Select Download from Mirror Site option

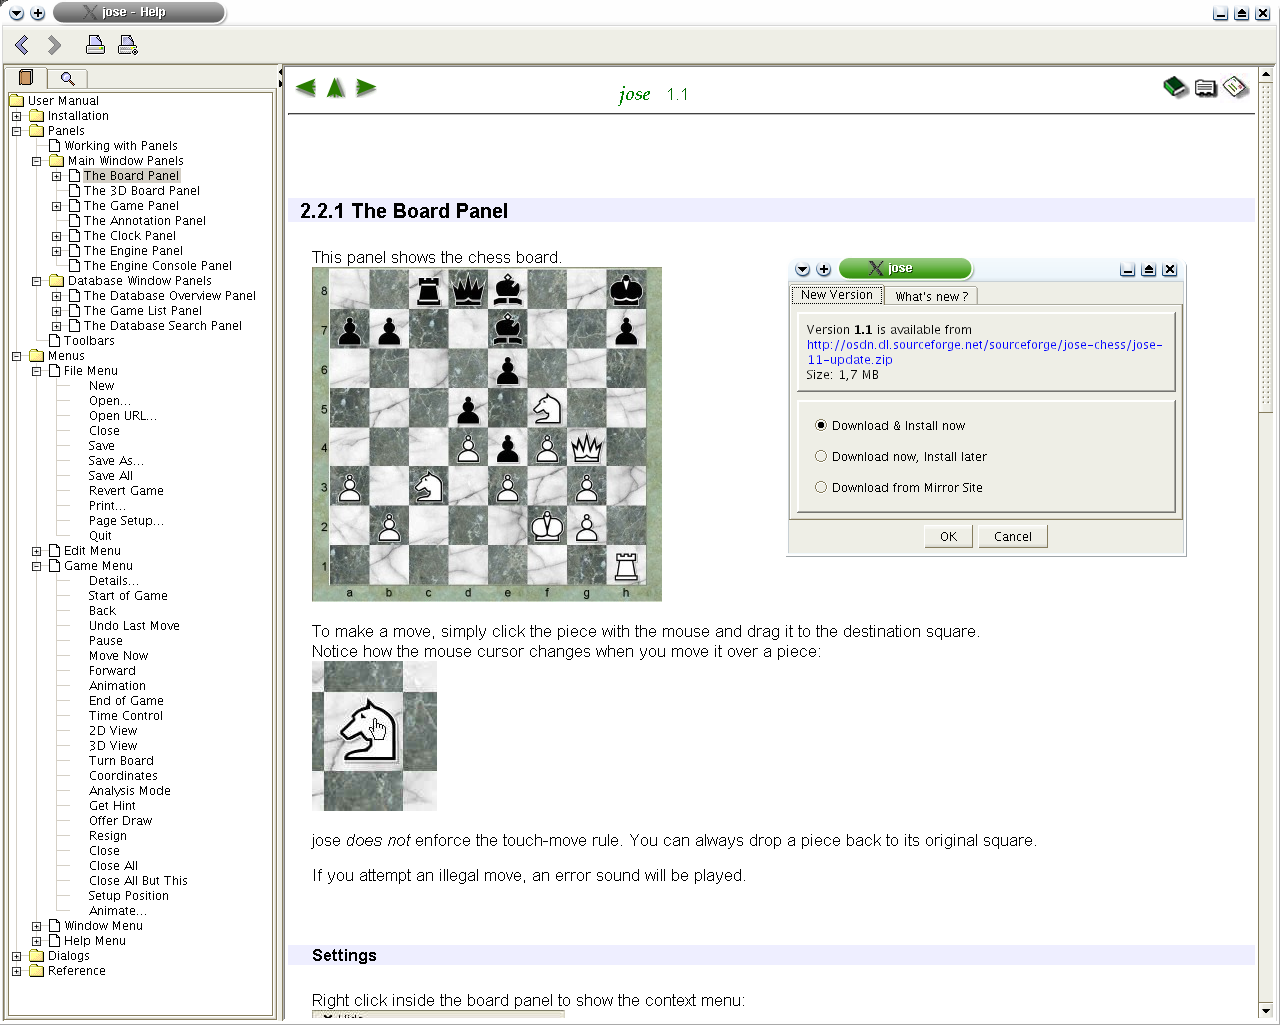coord(821,487)
